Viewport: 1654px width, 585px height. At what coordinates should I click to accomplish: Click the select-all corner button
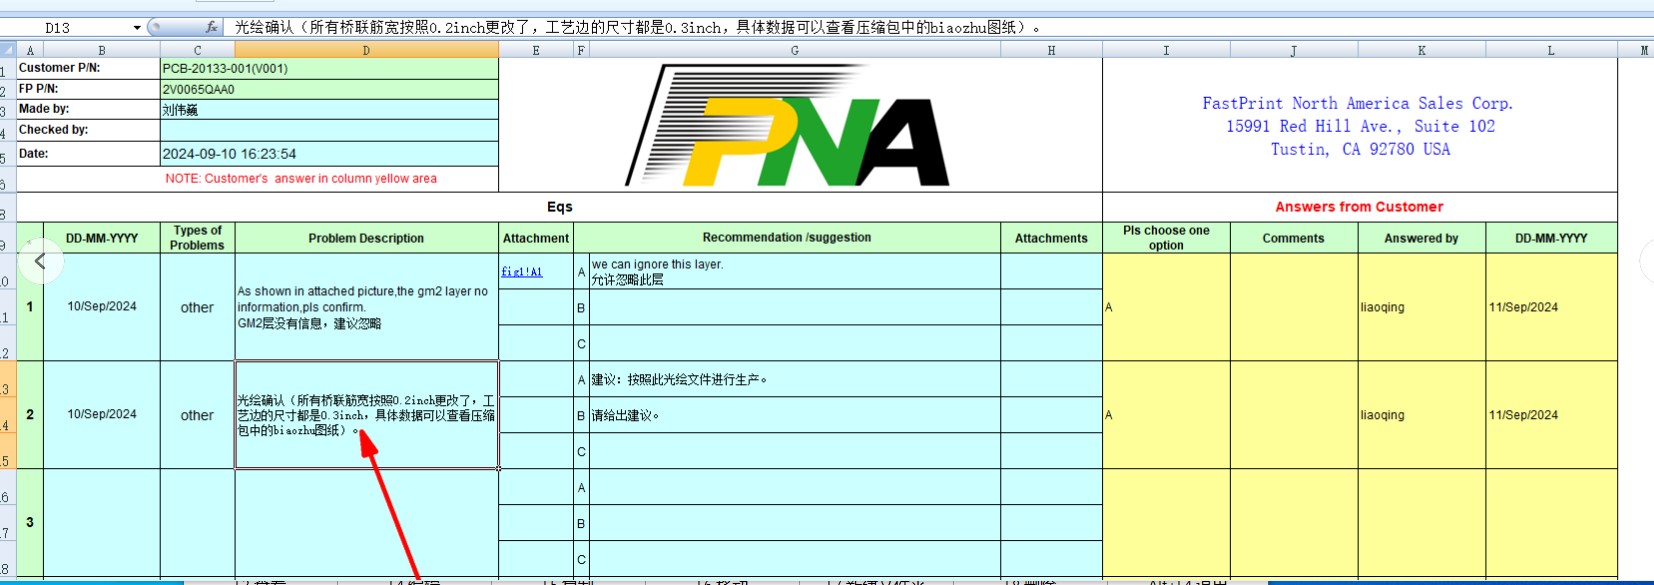(x=8, y=50)
